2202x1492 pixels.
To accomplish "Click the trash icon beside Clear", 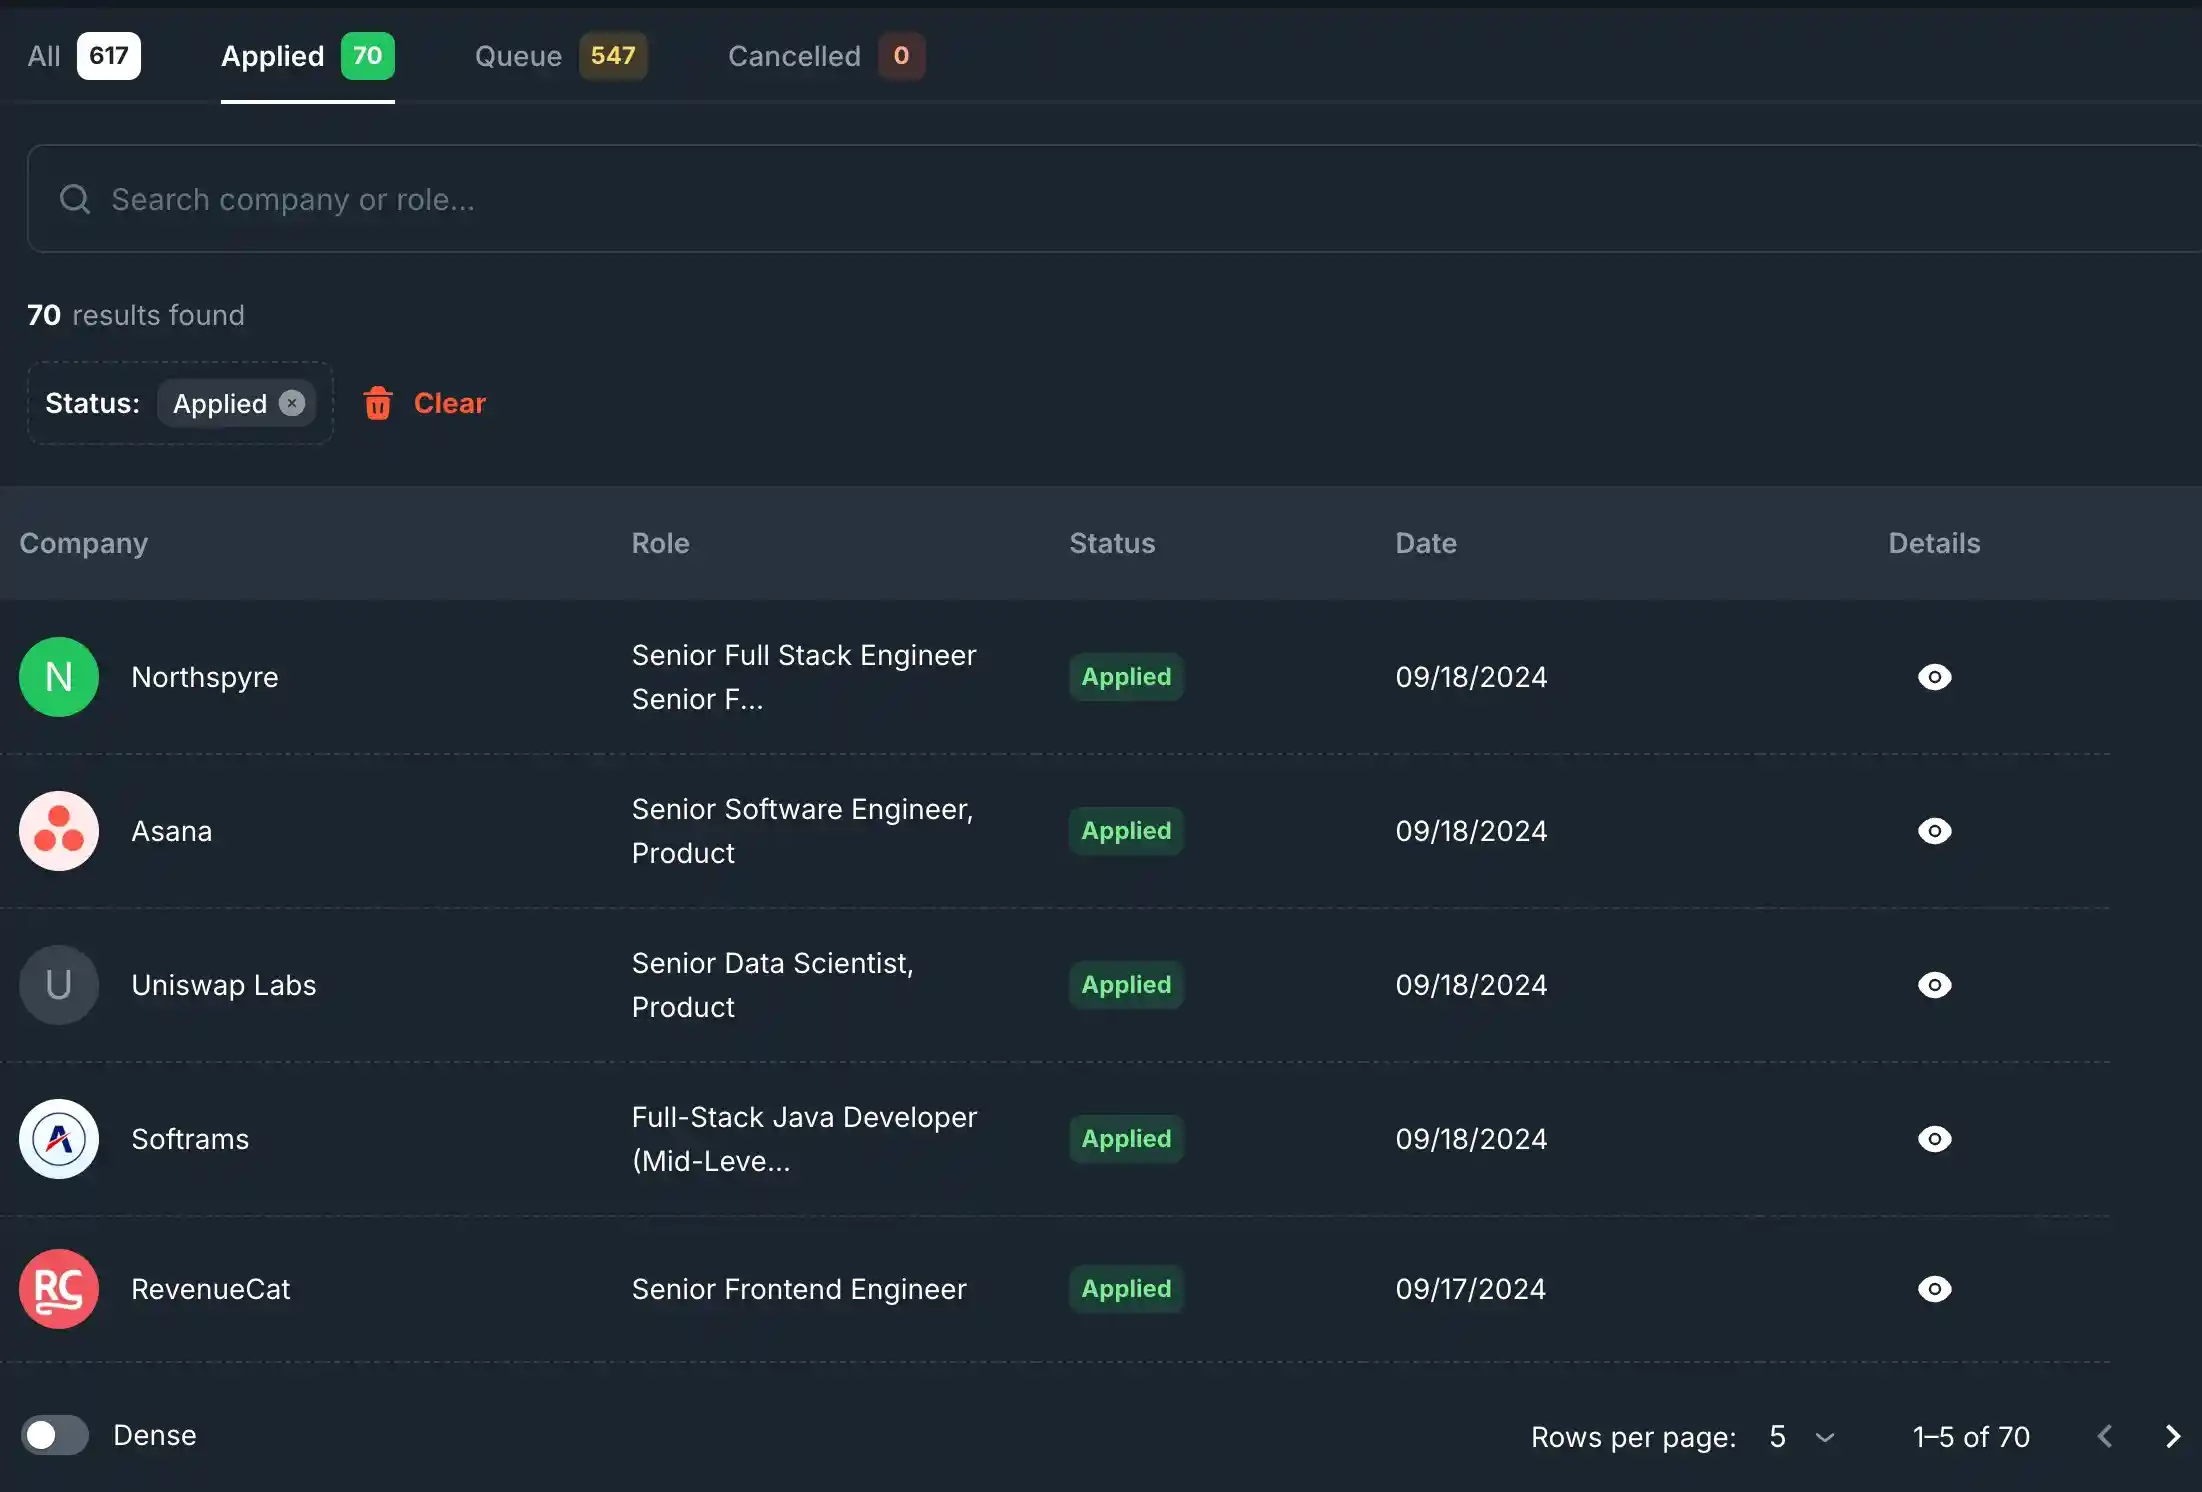I will pyautogui.click(x=378, y=403).
